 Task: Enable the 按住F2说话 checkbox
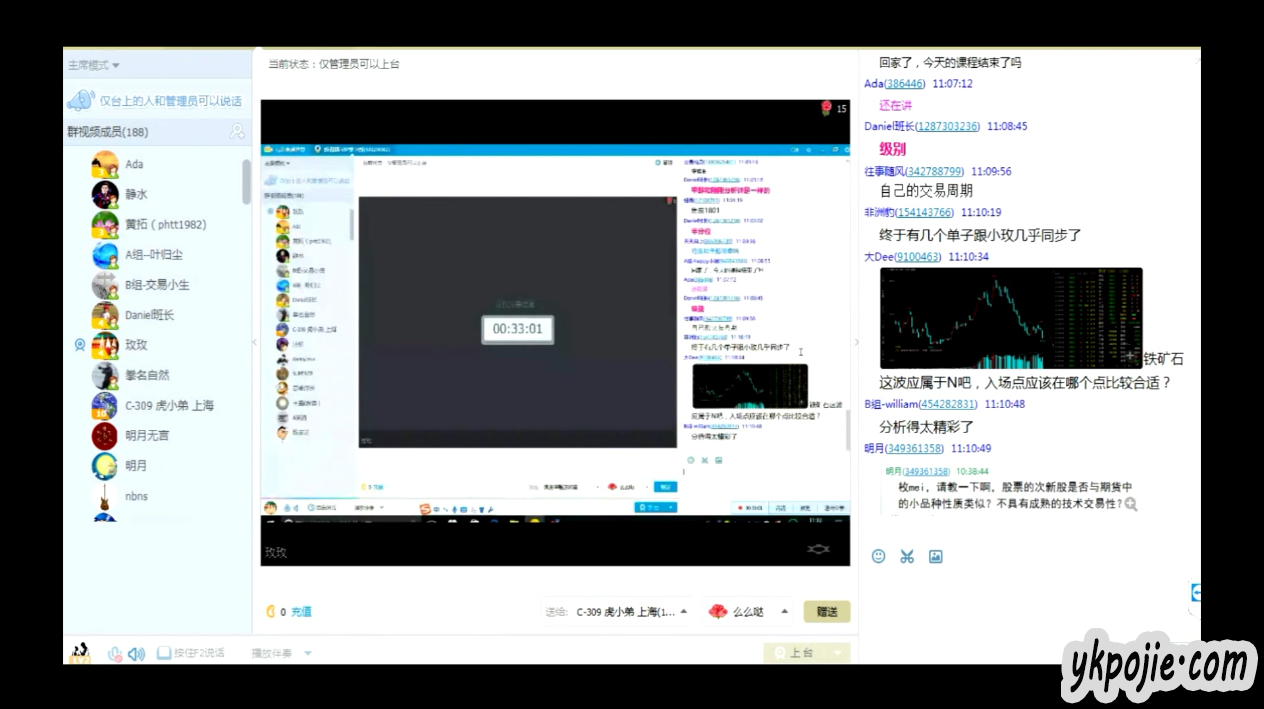(164, 653)
